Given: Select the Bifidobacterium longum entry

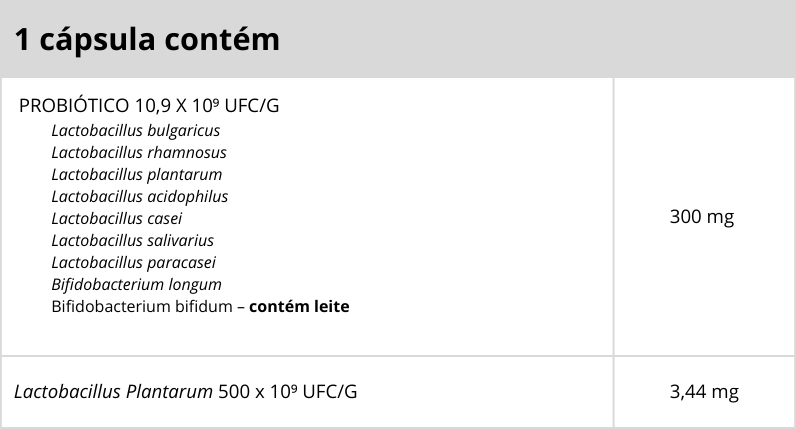Looking at the screenshot, I should [136, 284].
